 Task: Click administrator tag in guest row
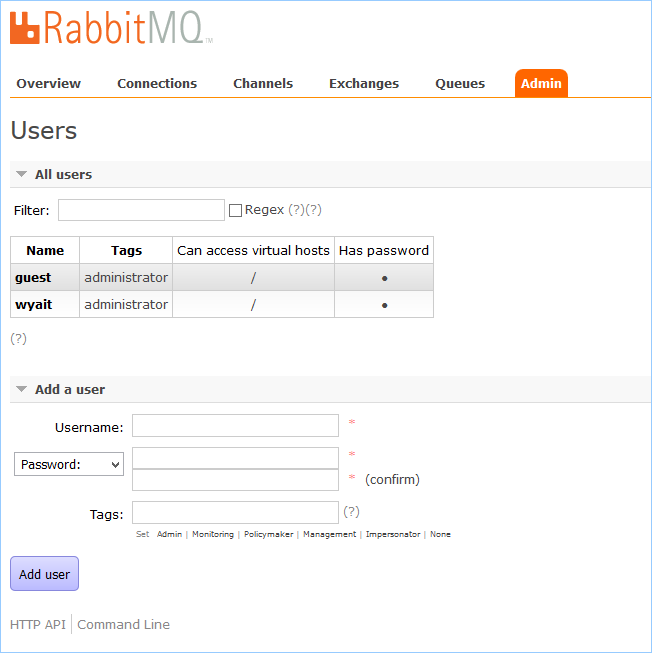(x=126, y=277)
